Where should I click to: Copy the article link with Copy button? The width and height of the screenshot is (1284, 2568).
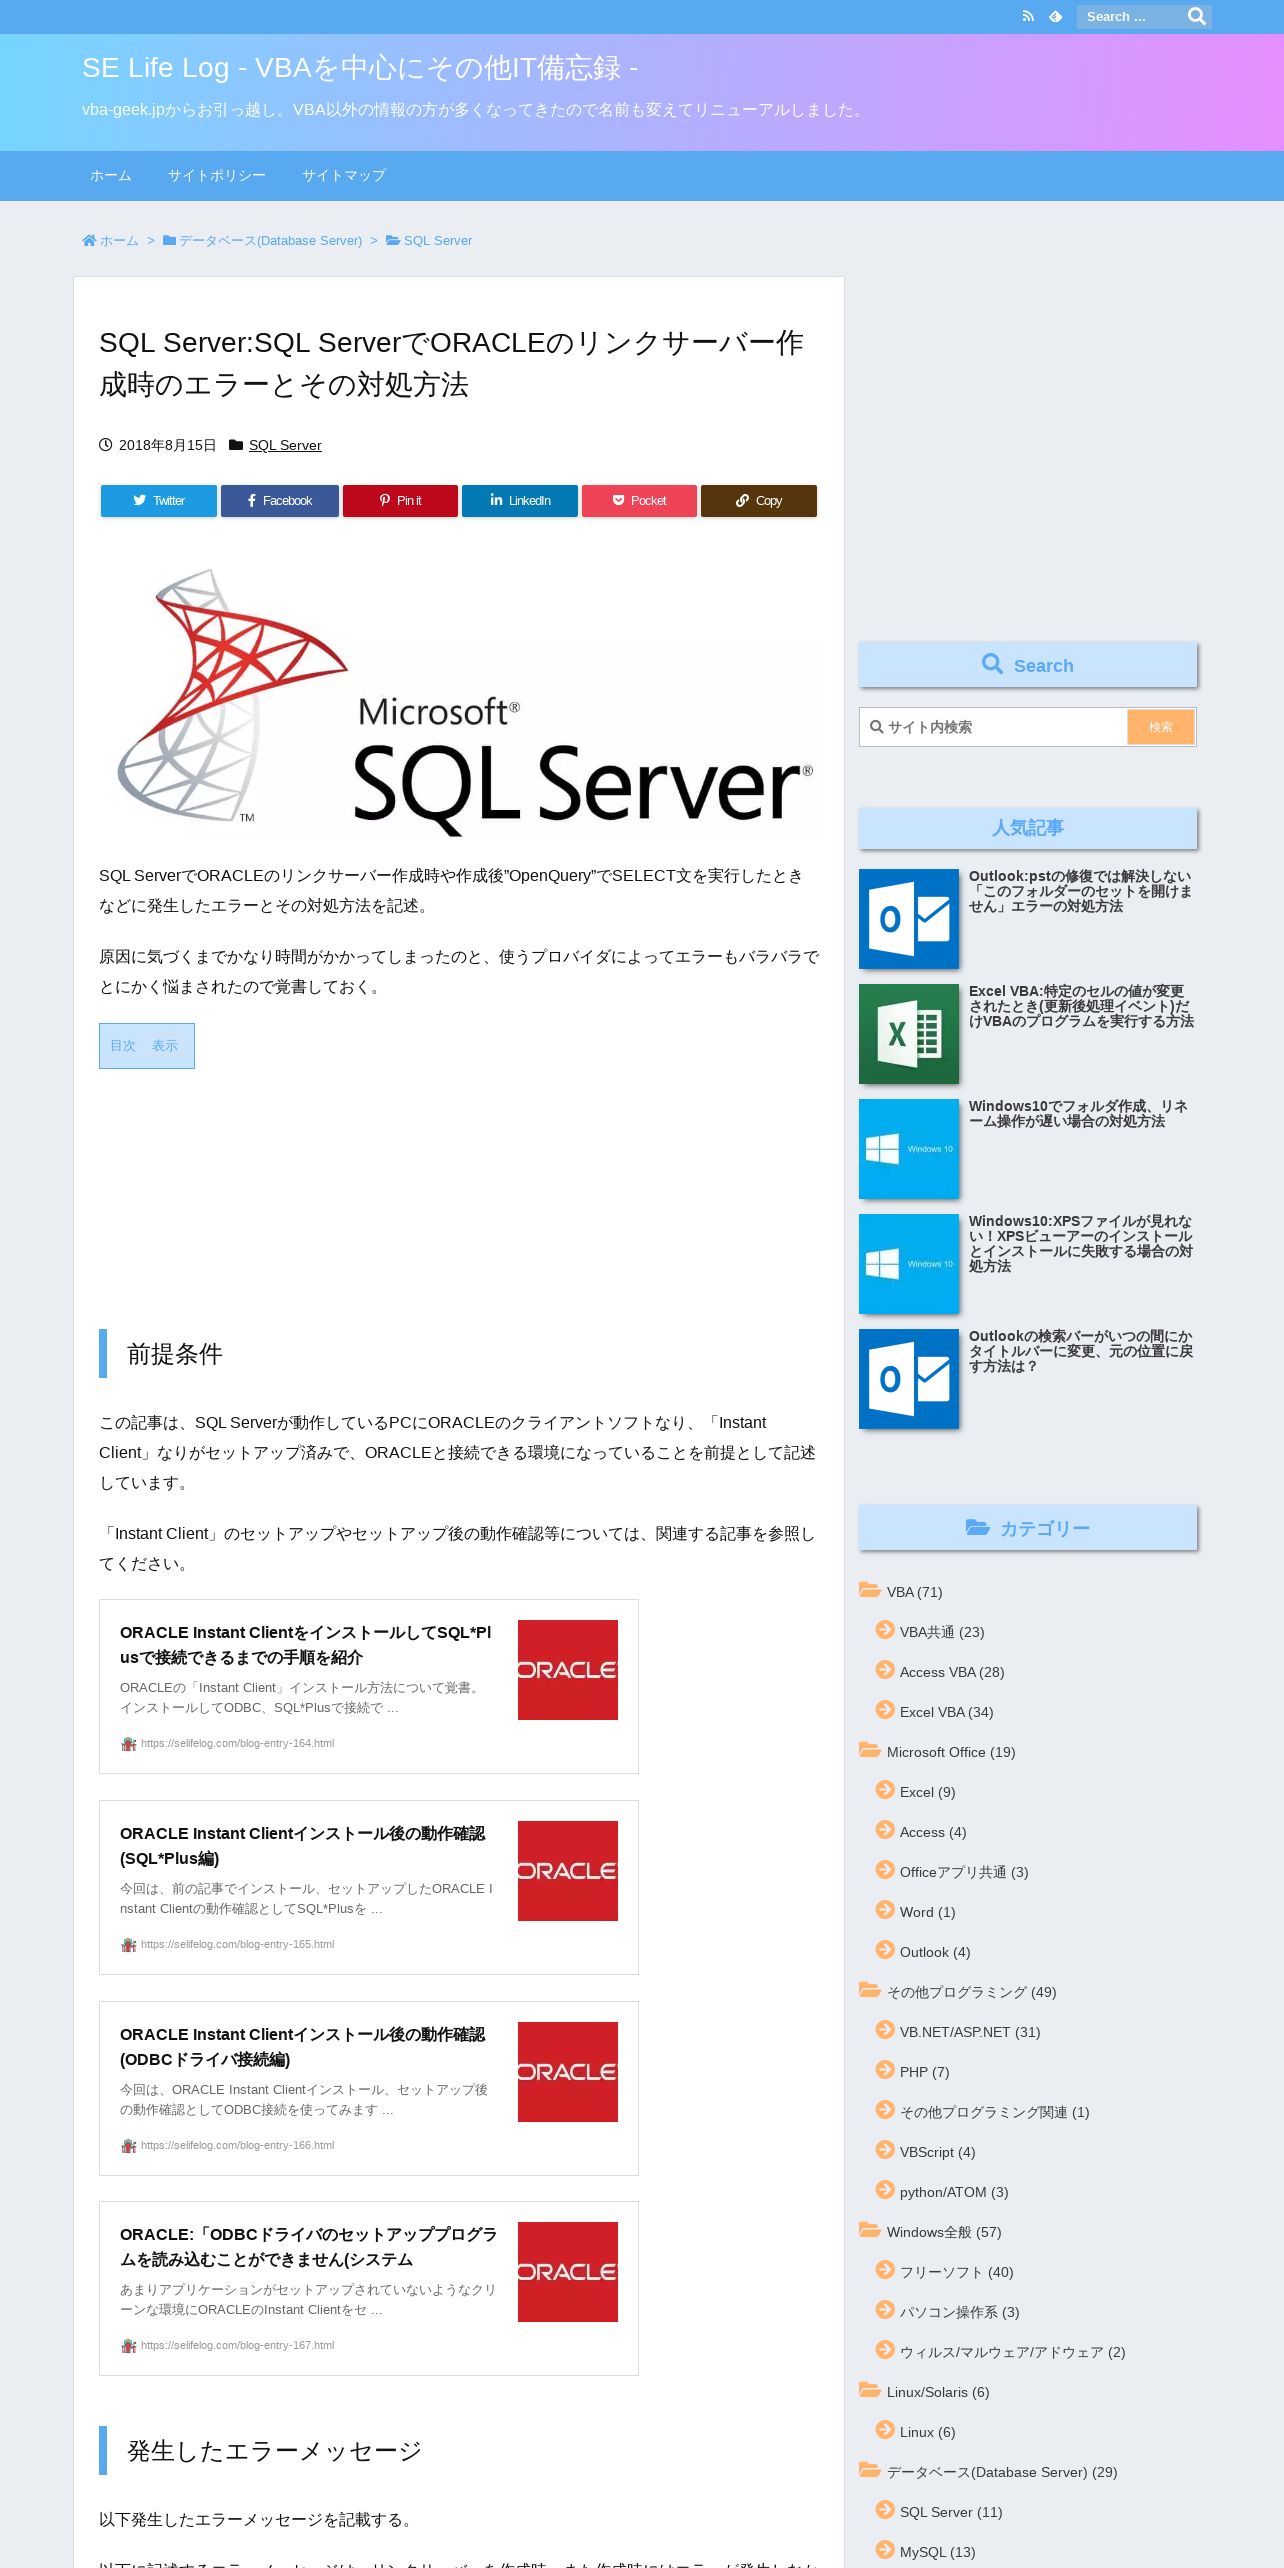759,501
